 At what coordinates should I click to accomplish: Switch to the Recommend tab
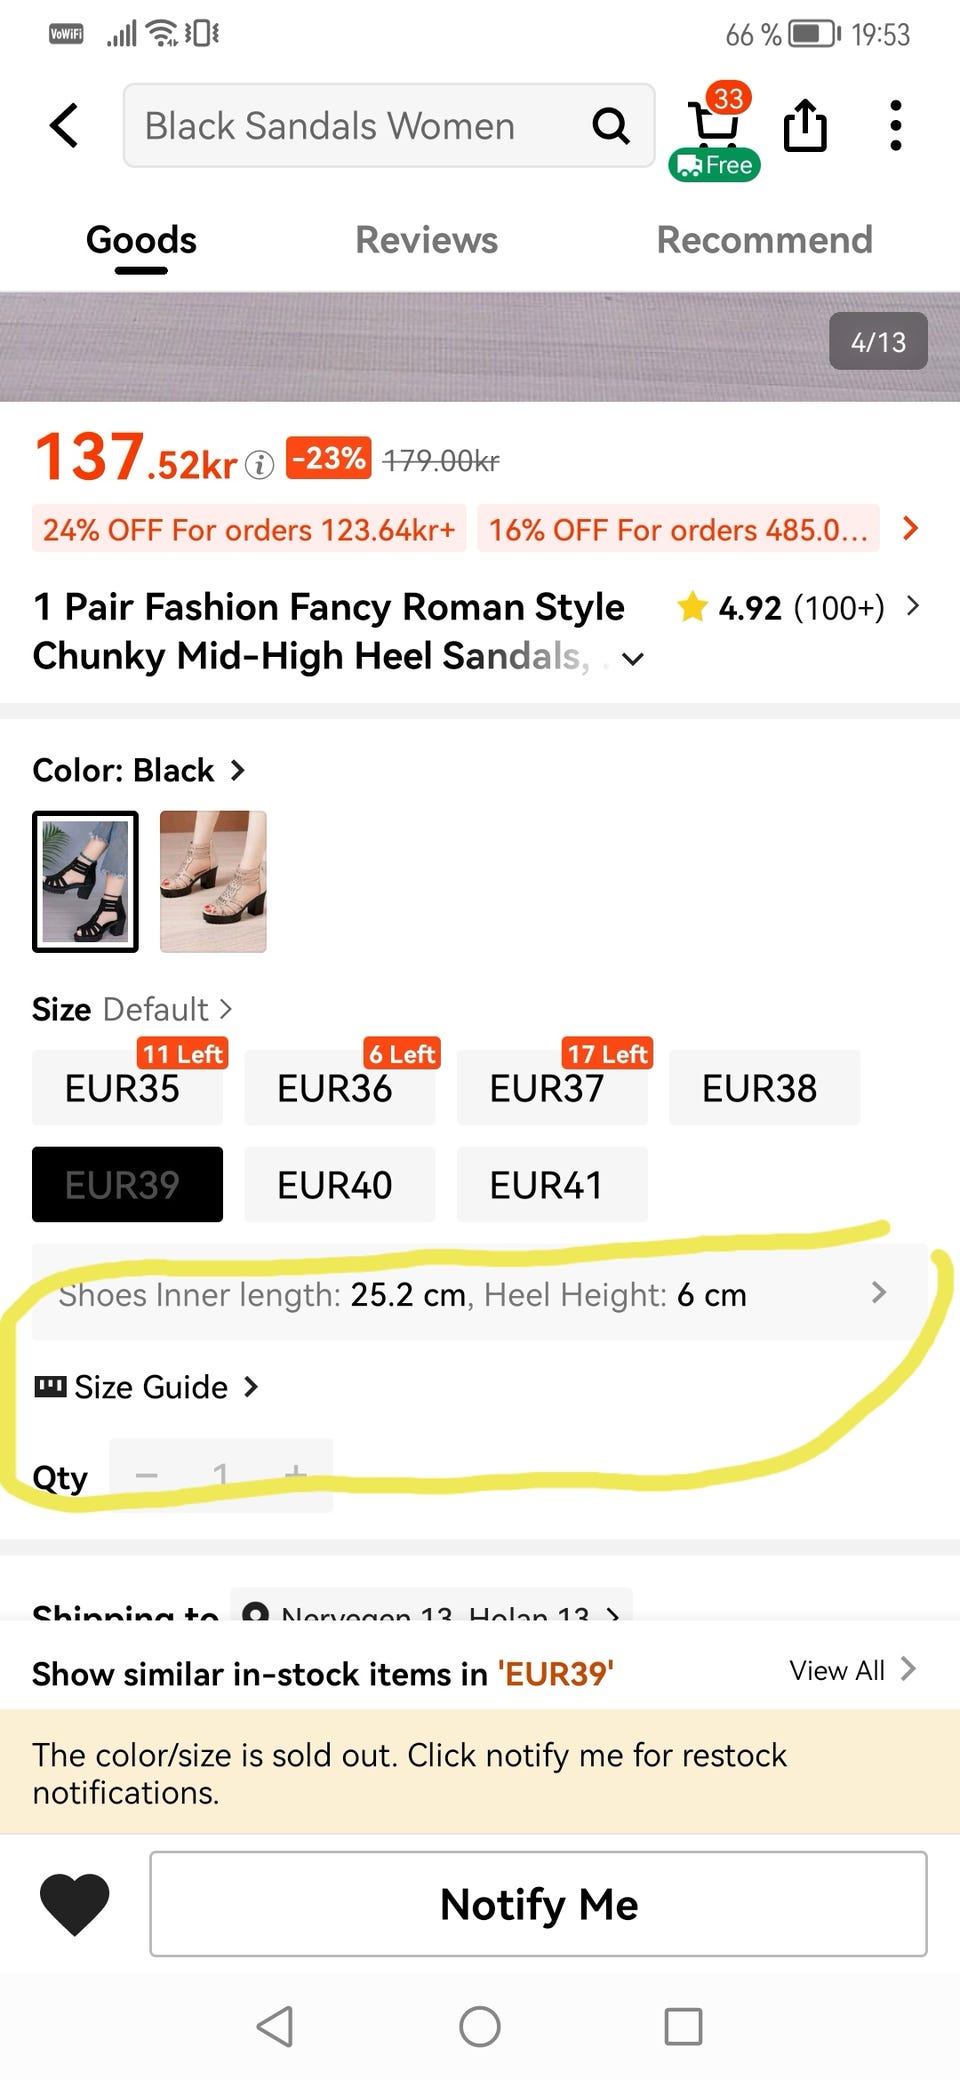[764, 240]
